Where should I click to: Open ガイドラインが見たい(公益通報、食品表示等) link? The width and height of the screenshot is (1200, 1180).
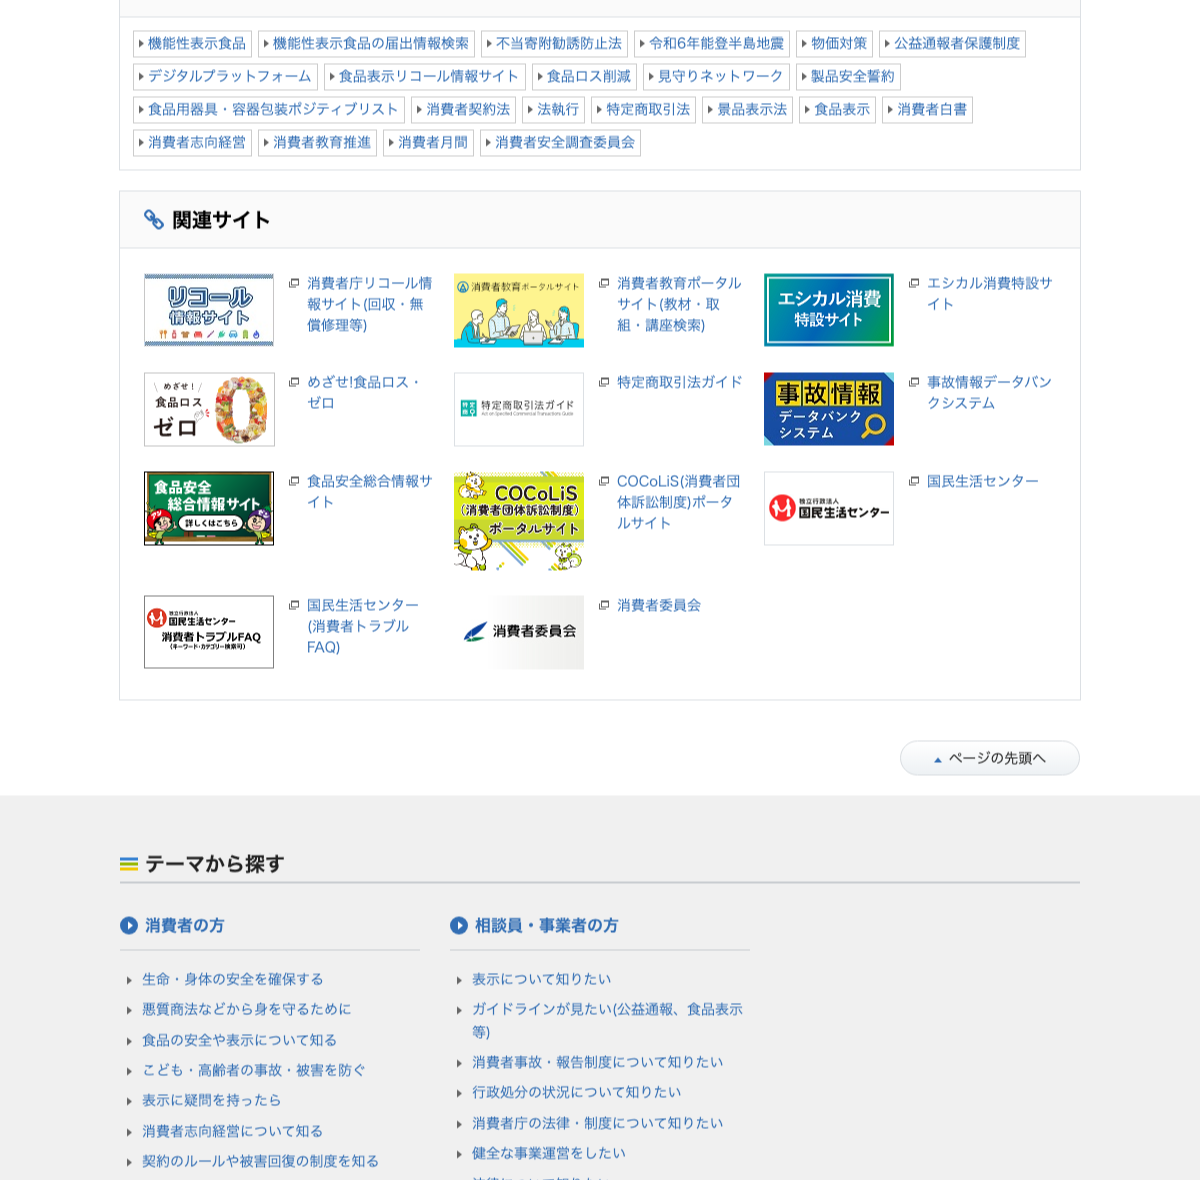[608, 1020]
